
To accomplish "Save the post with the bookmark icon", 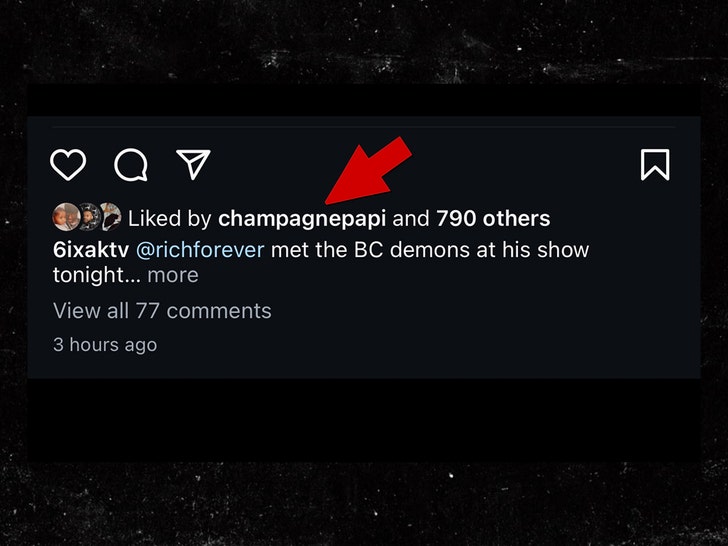I will coord(655,164).
